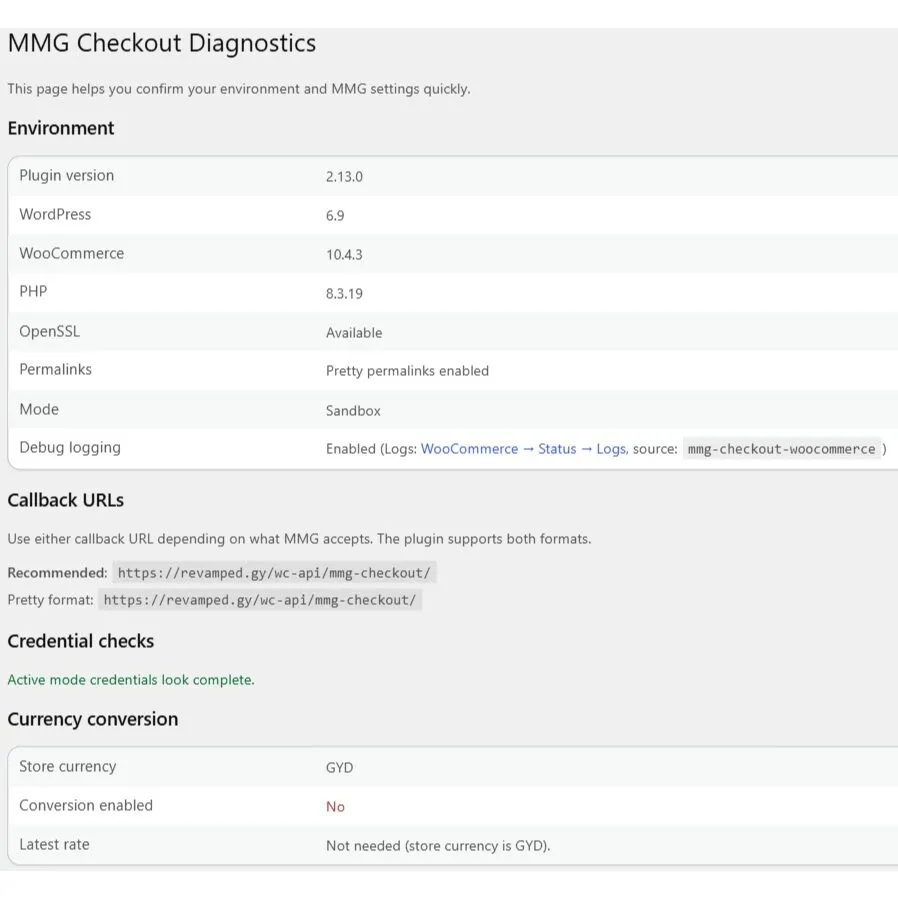This screenshot has width=898, height=898.
Task: Click the red No conversion enabled value
Action: point(335,807)
